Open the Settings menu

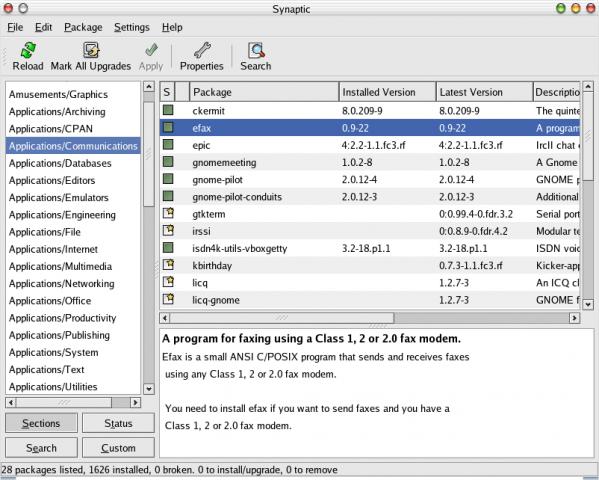(x=132, y=27)
